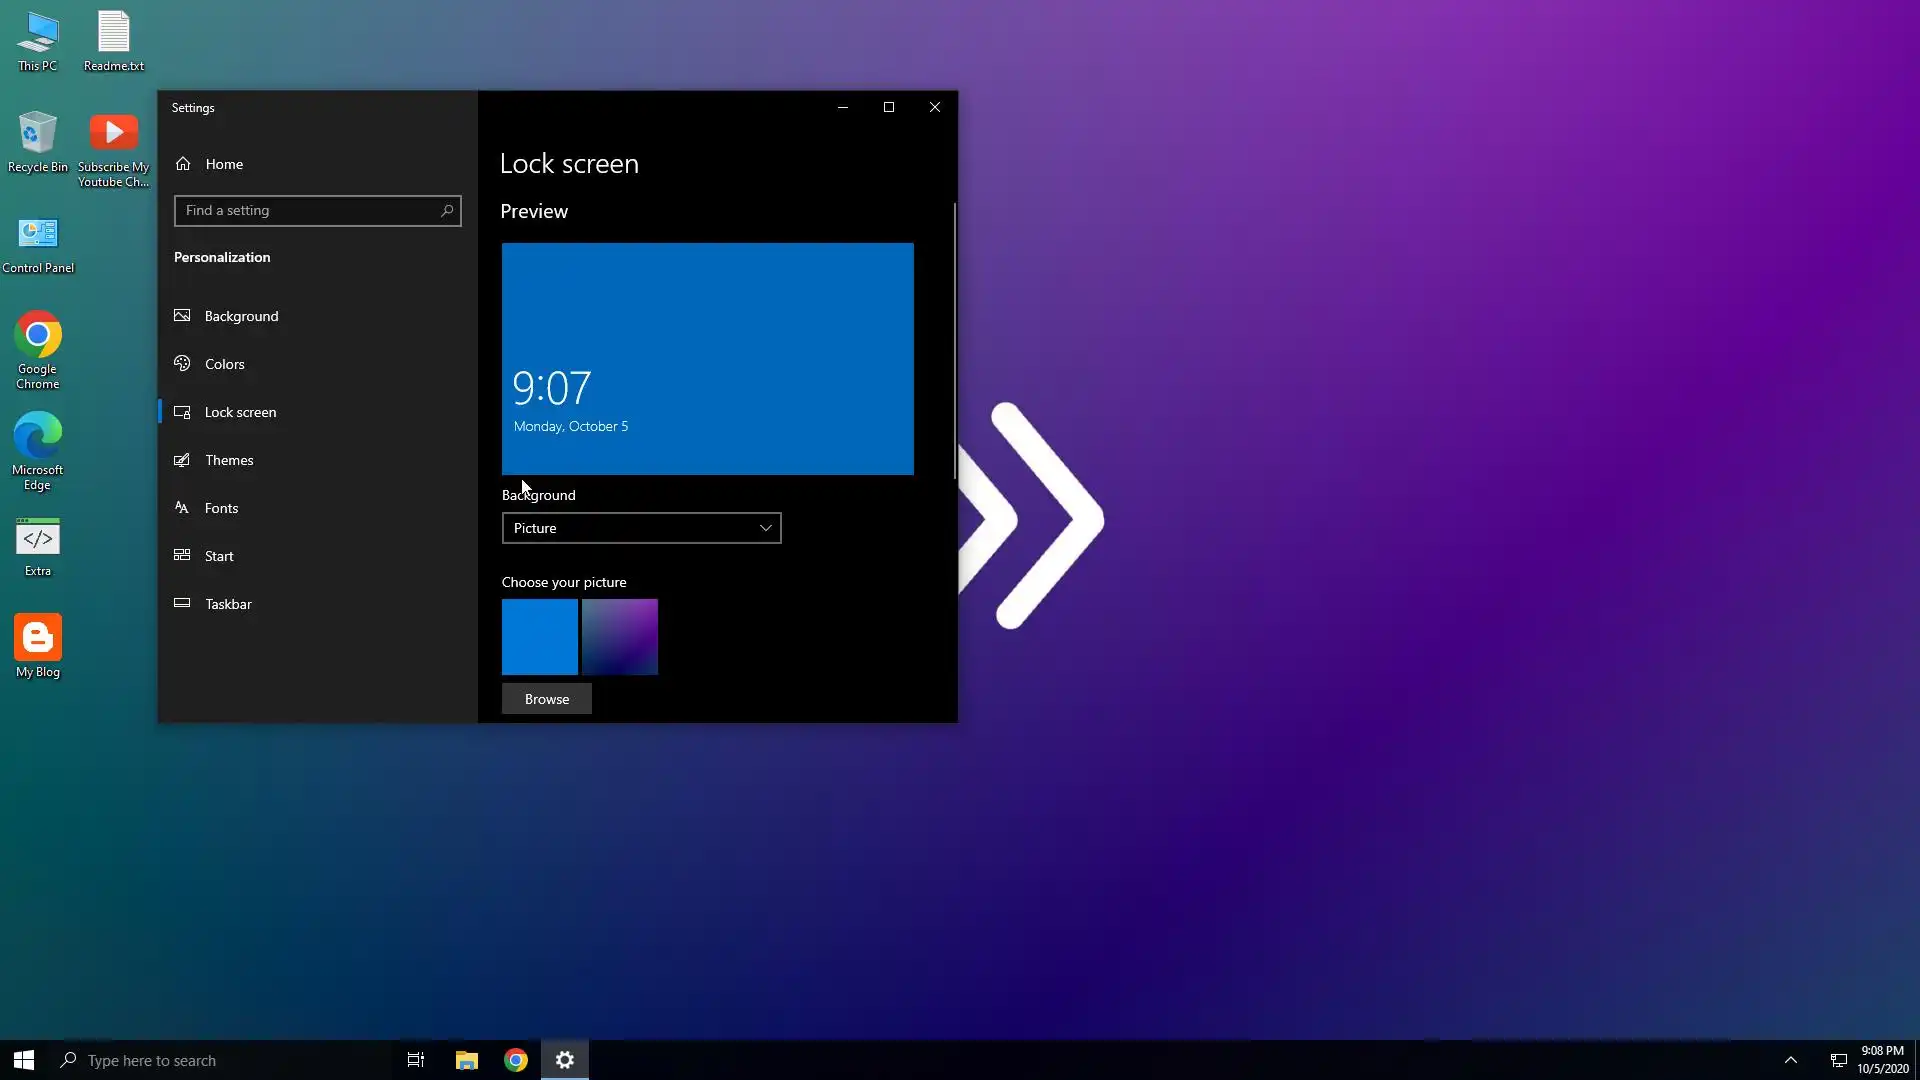The width and height of the screenshot is (1920, 1080).
Task: Click the search magnifier in Find a setting
Action: 447,211
